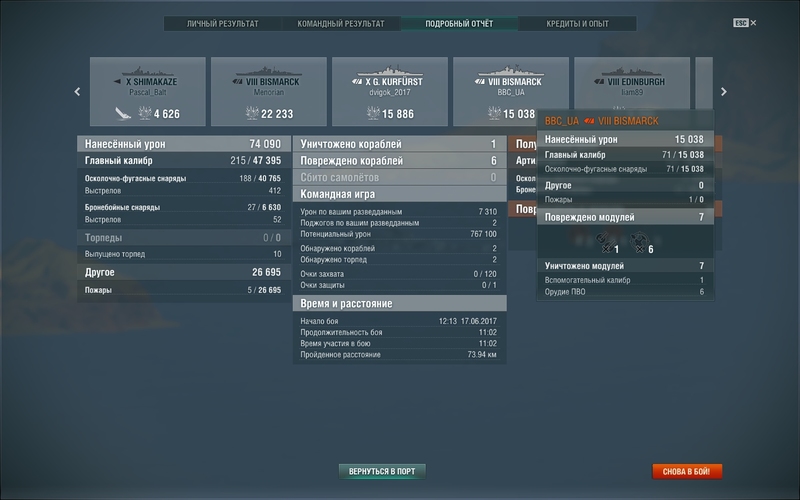800x500 pixels.
Task: Click sunk ship icon on Shimakaze card
Action: pos(122,113)
